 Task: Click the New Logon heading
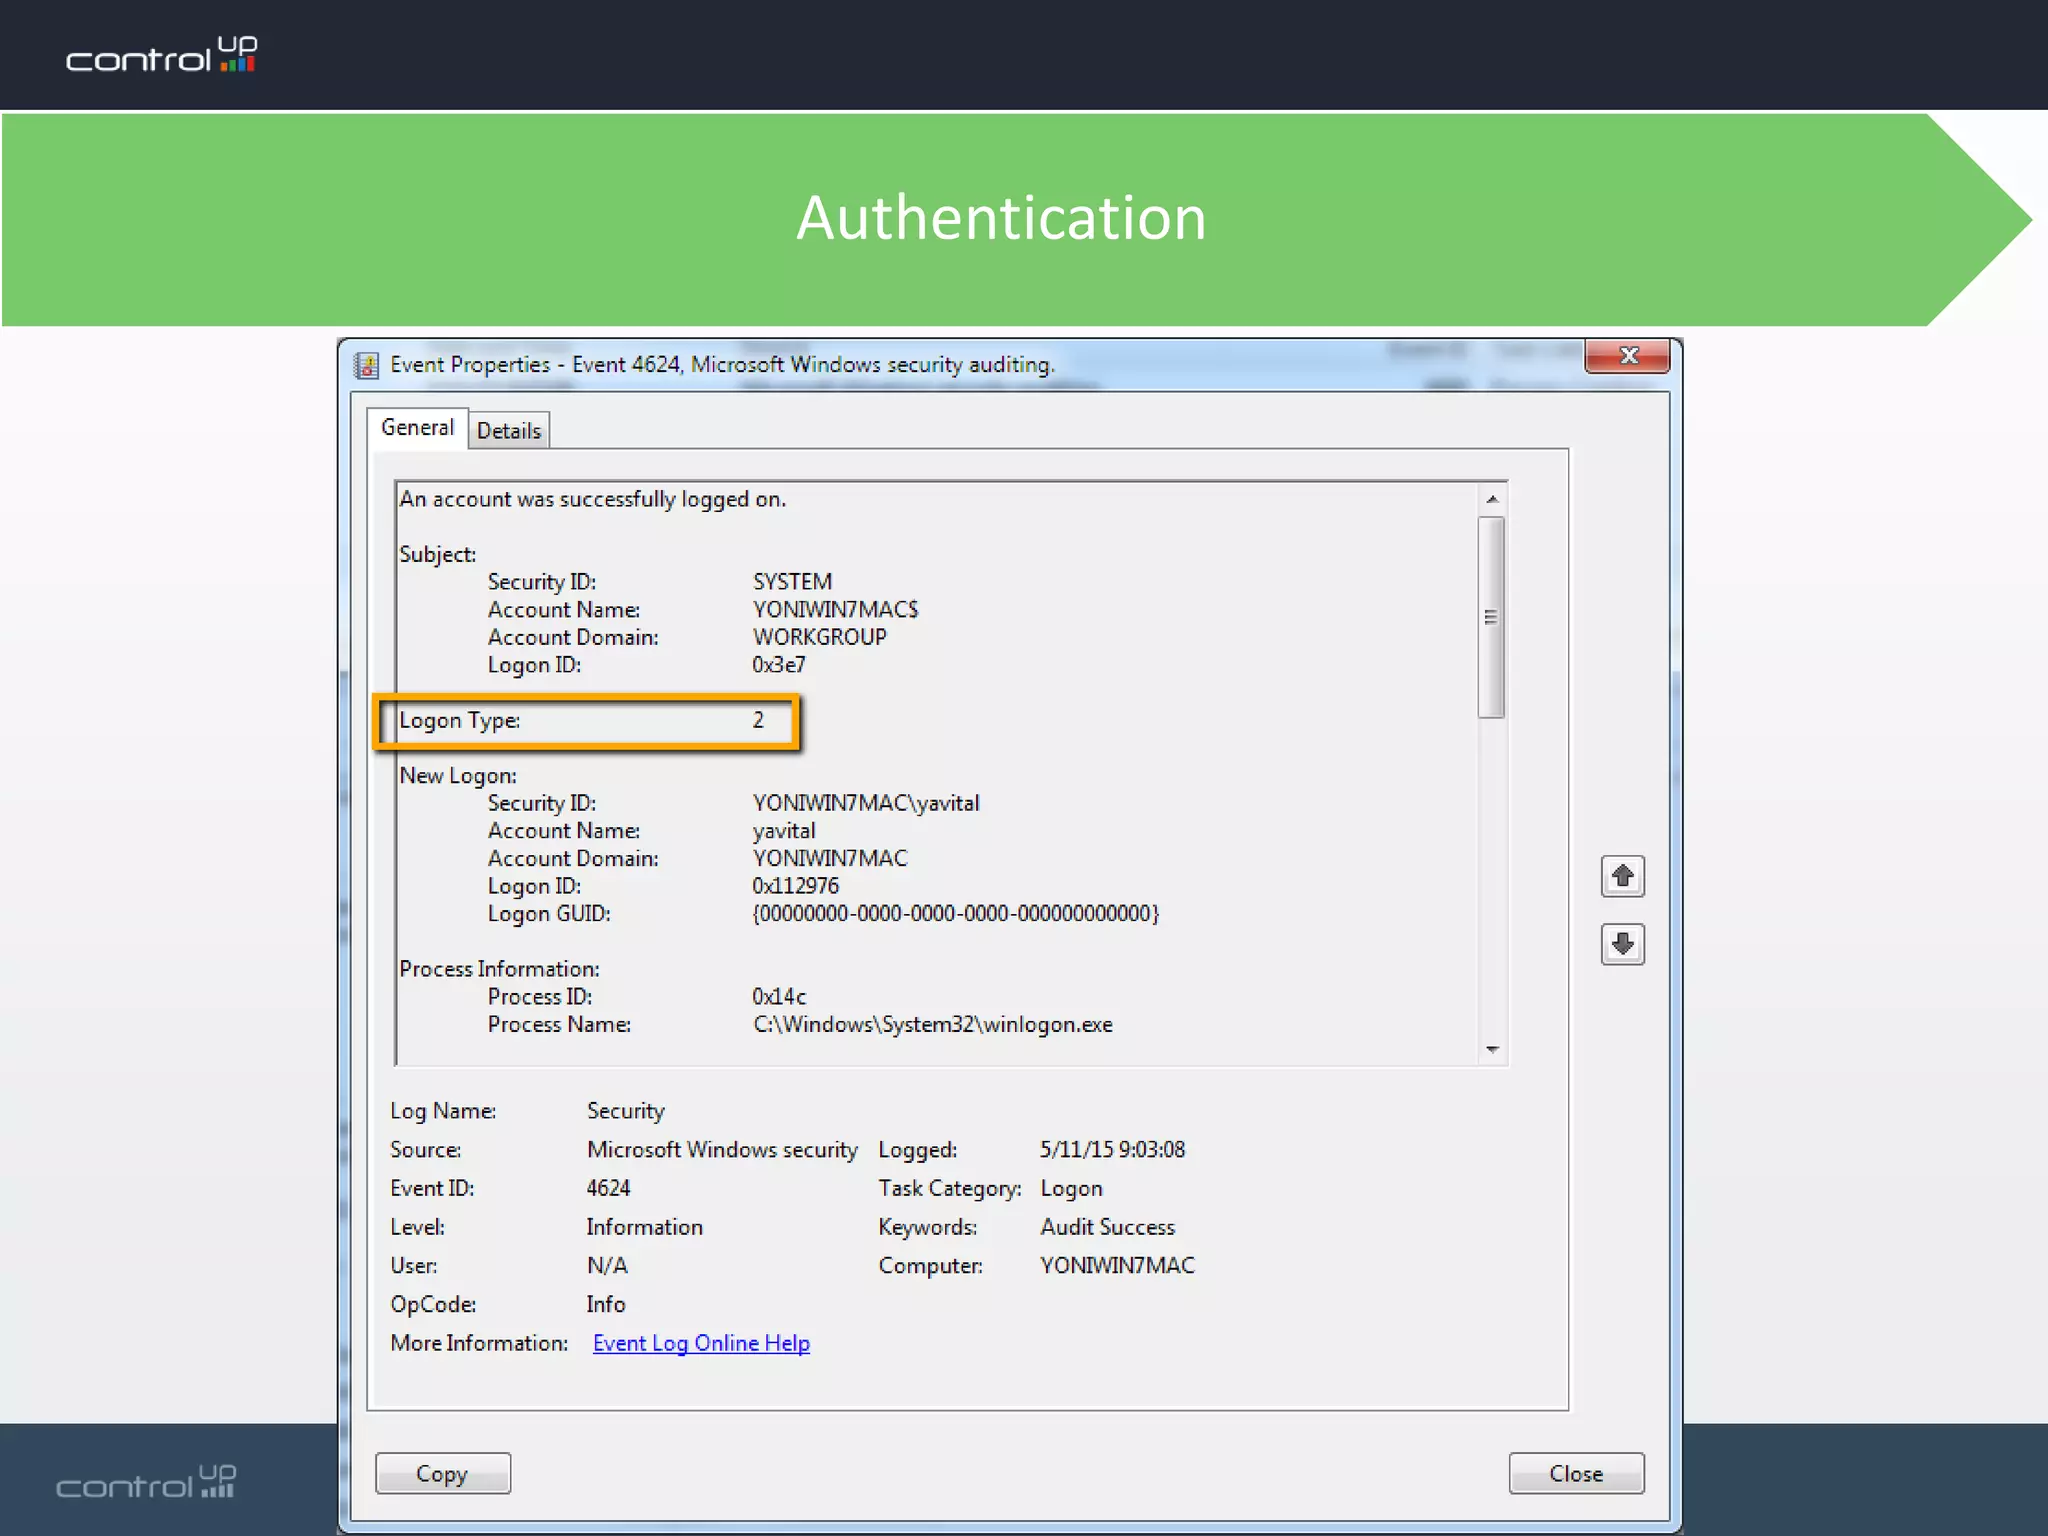[x=458, y=776]
